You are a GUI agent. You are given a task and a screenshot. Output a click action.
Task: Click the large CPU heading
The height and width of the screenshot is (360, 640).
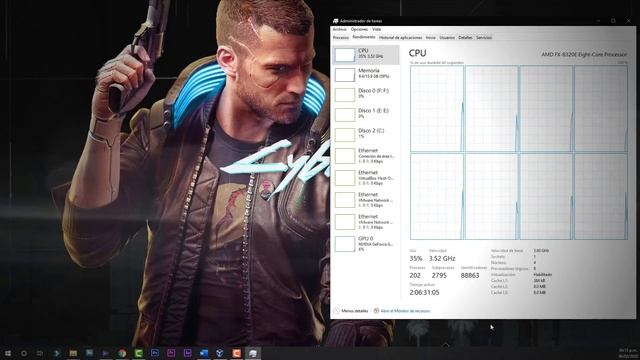(x=418, y=53)
